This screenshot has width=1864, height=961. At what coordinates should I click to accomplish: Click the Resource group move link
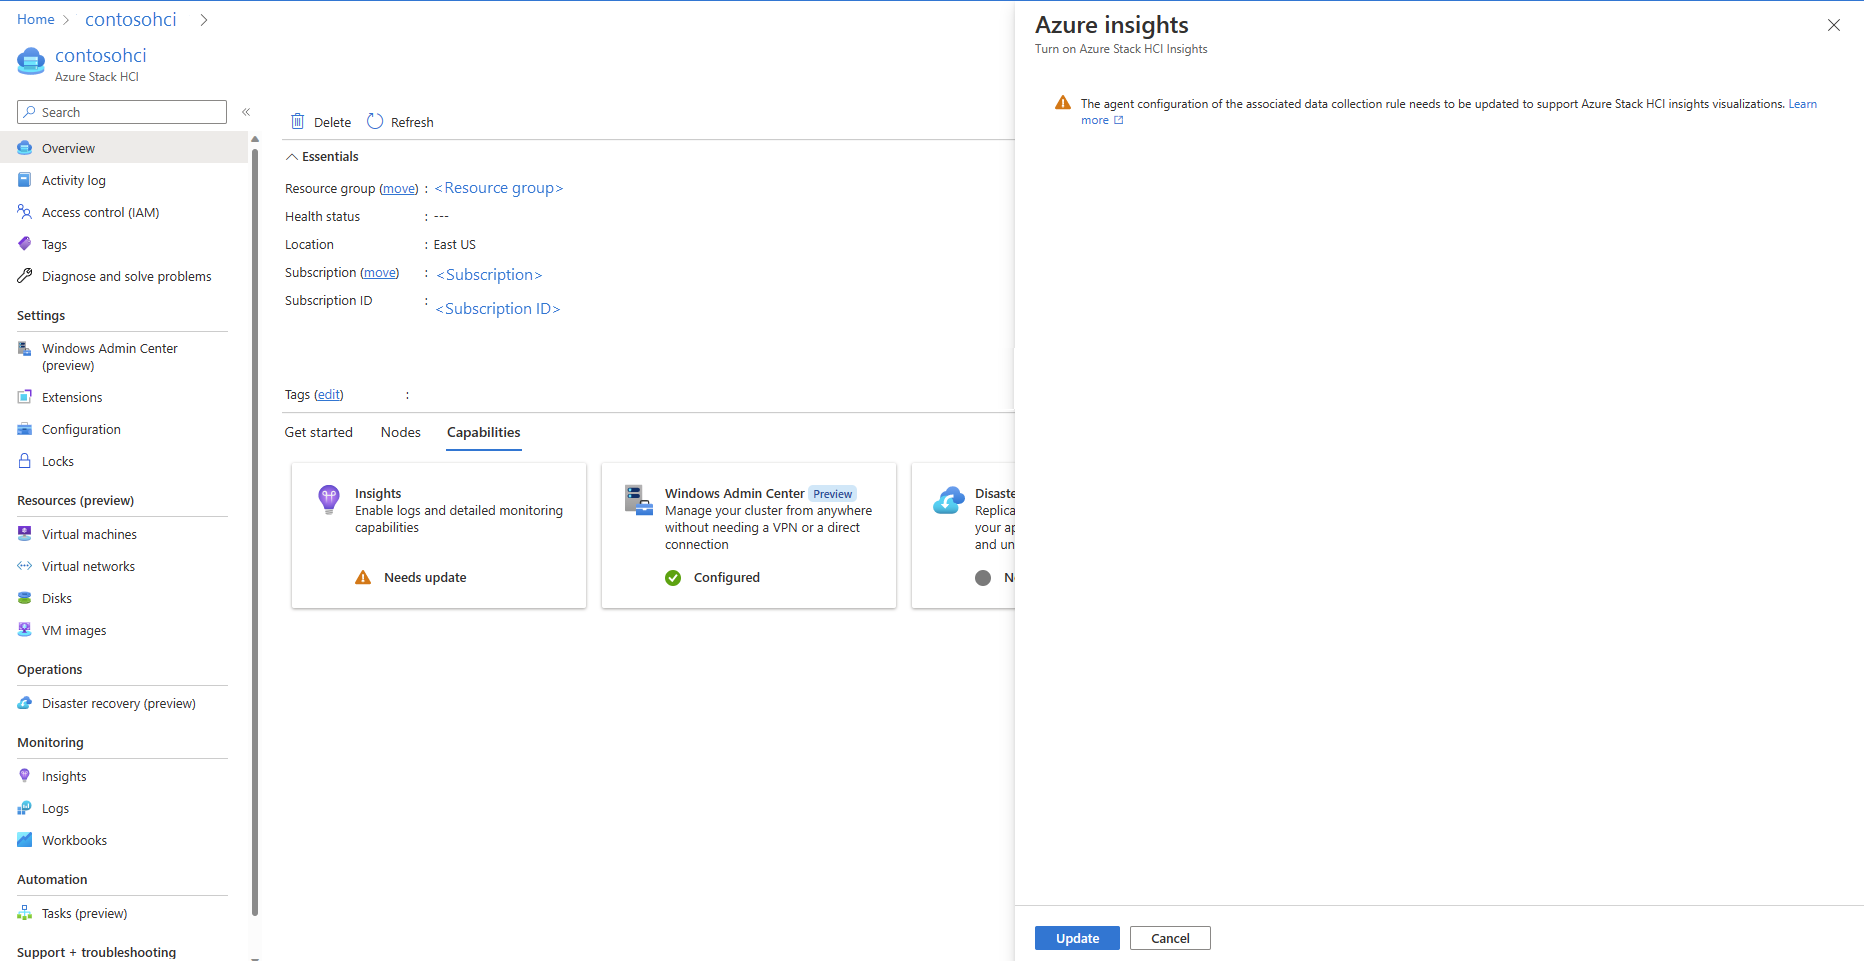[399, 189]
